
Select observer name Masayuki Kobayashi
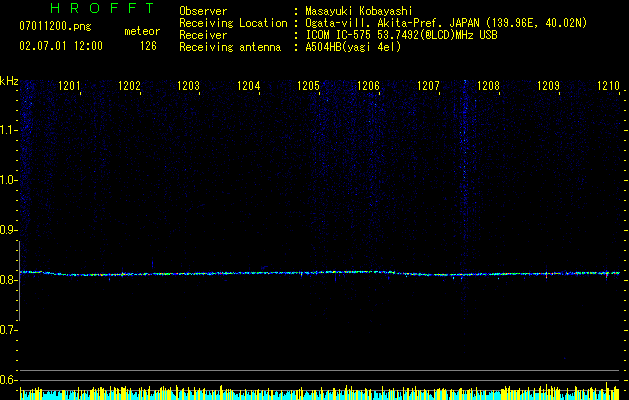point(359,11)
